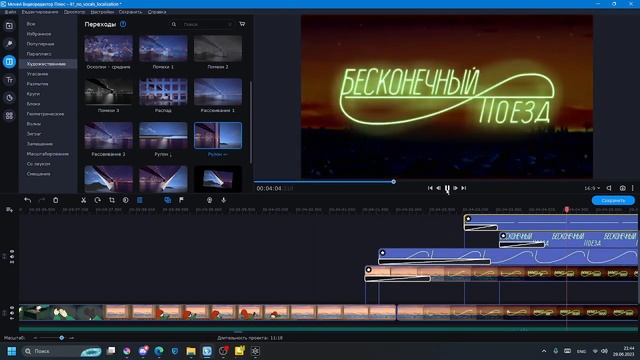Click the Undo arrow in timeline toolbar
The width and height of the screenshot is (640, 360).
(x=27, y=200)
